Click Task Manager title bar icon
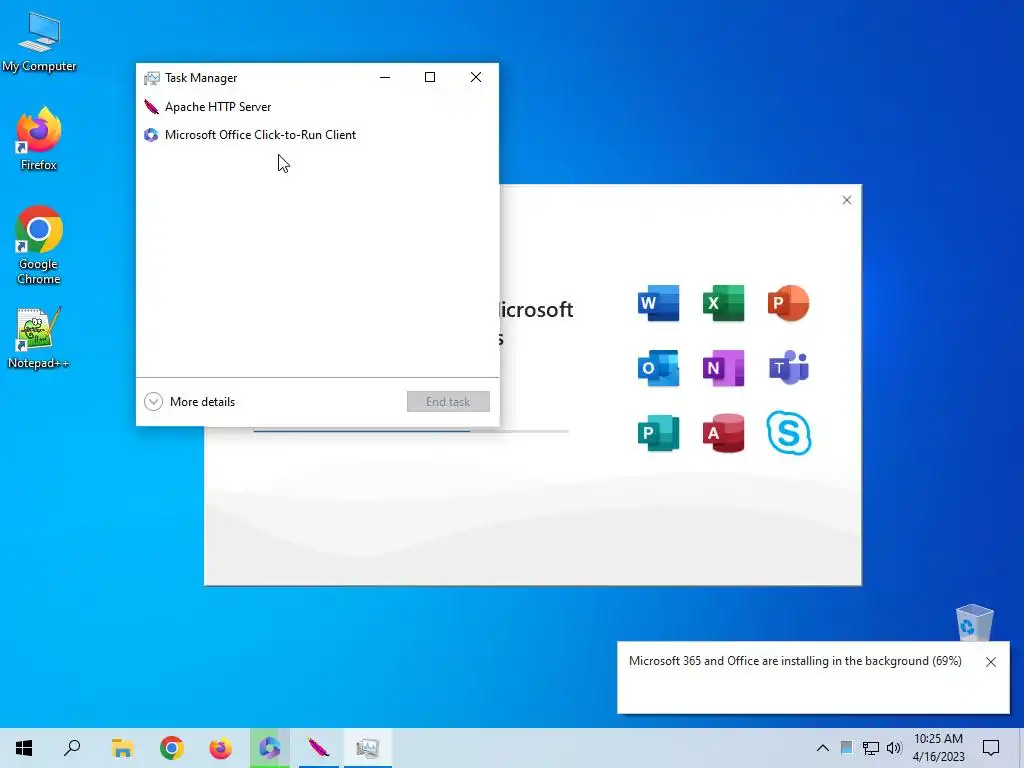This screenshot has height=768, width=1024. [x=152, y=78]
